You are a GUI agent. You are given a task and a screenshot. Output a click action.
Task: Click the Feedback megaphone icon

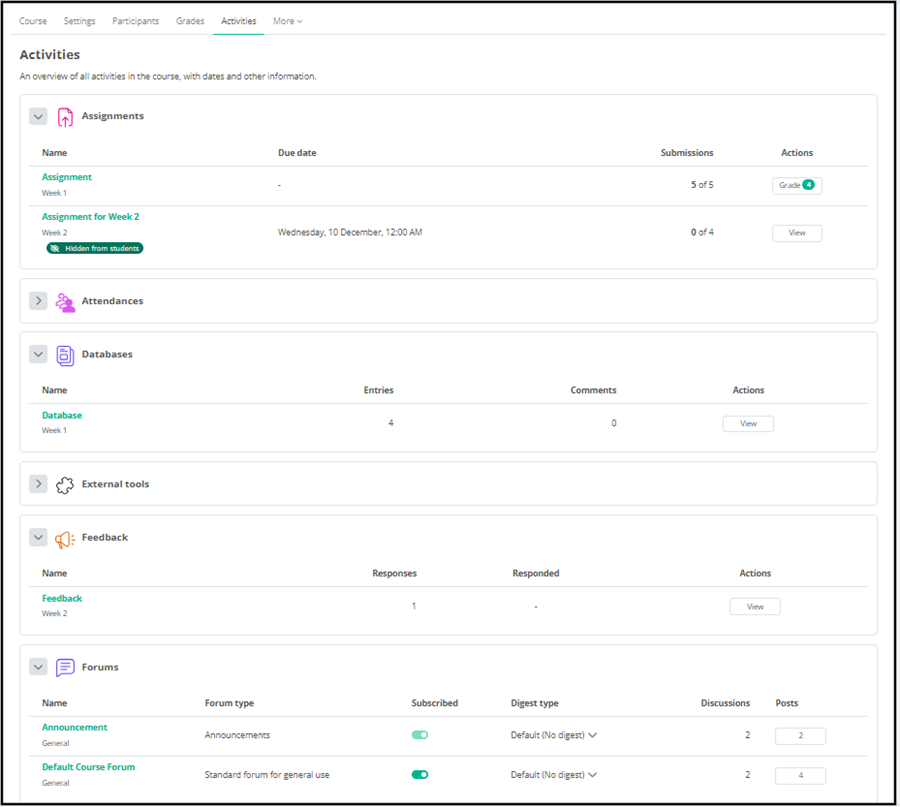[64, 537]
